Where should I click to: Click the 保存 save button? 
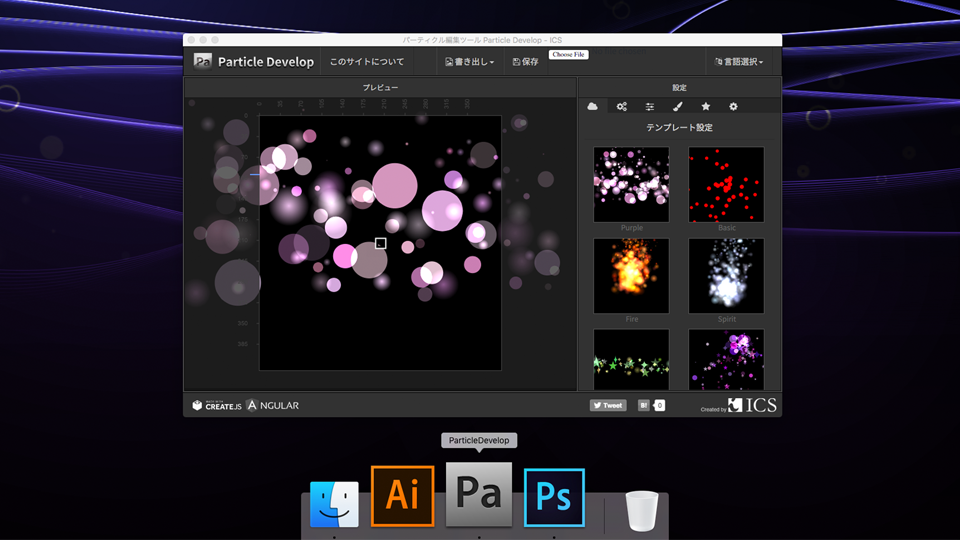pos(525,62)
